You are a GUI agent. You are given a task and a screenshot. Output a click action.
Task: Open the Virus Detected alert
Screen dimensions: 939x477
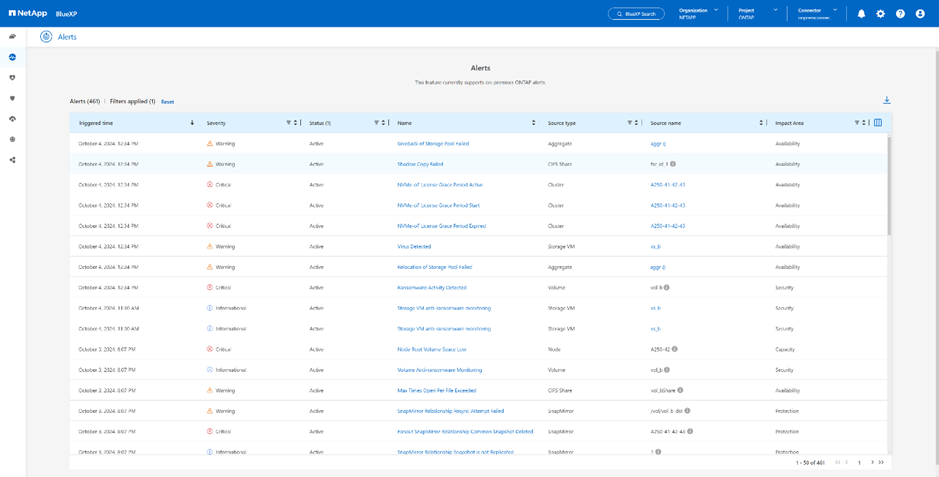pos(414,246)
